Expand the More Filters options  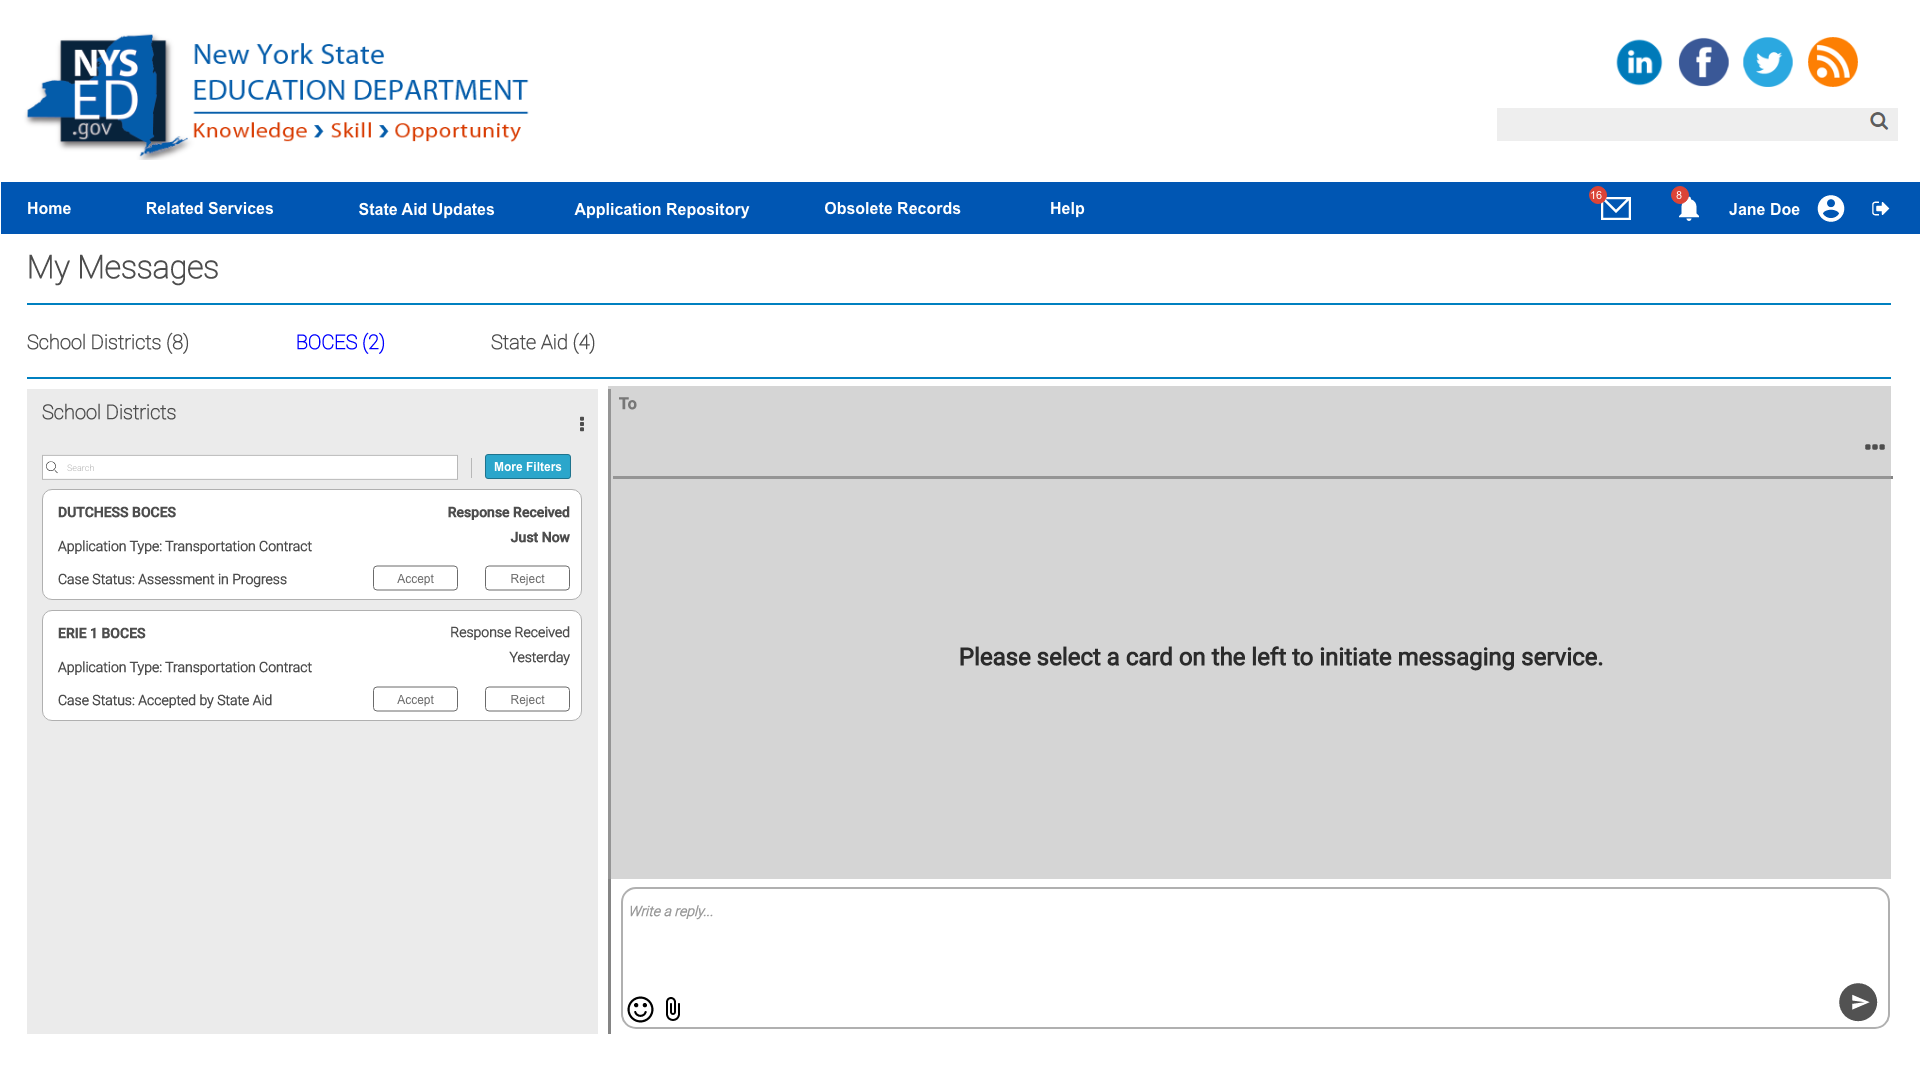527,467
